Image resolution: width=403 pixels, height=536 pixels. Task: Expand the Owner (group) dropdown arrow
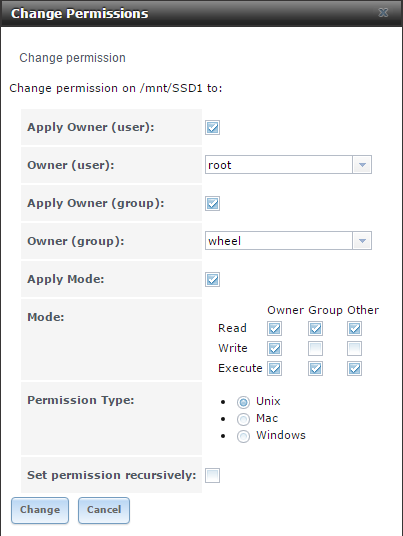click(x=362, y=241)
